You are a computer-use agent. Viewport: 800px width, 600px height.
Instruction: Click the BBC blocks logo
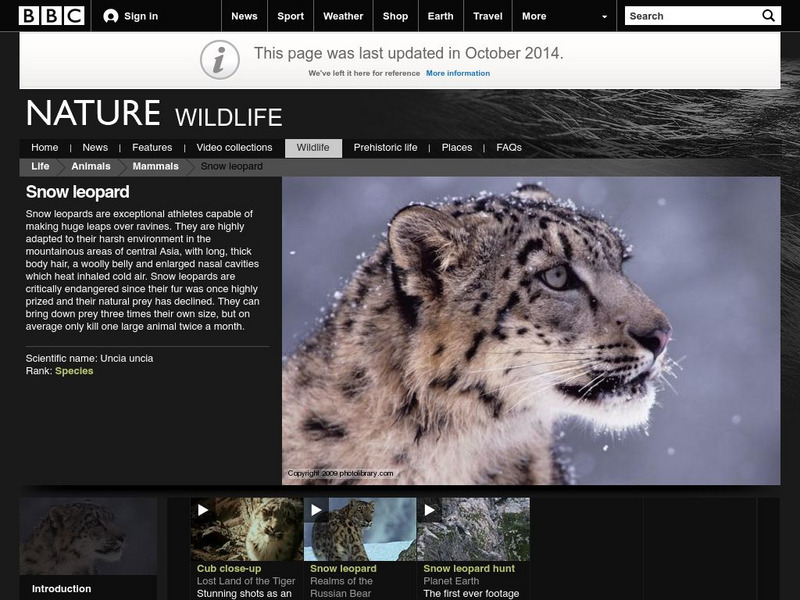[x=36, y=15]
